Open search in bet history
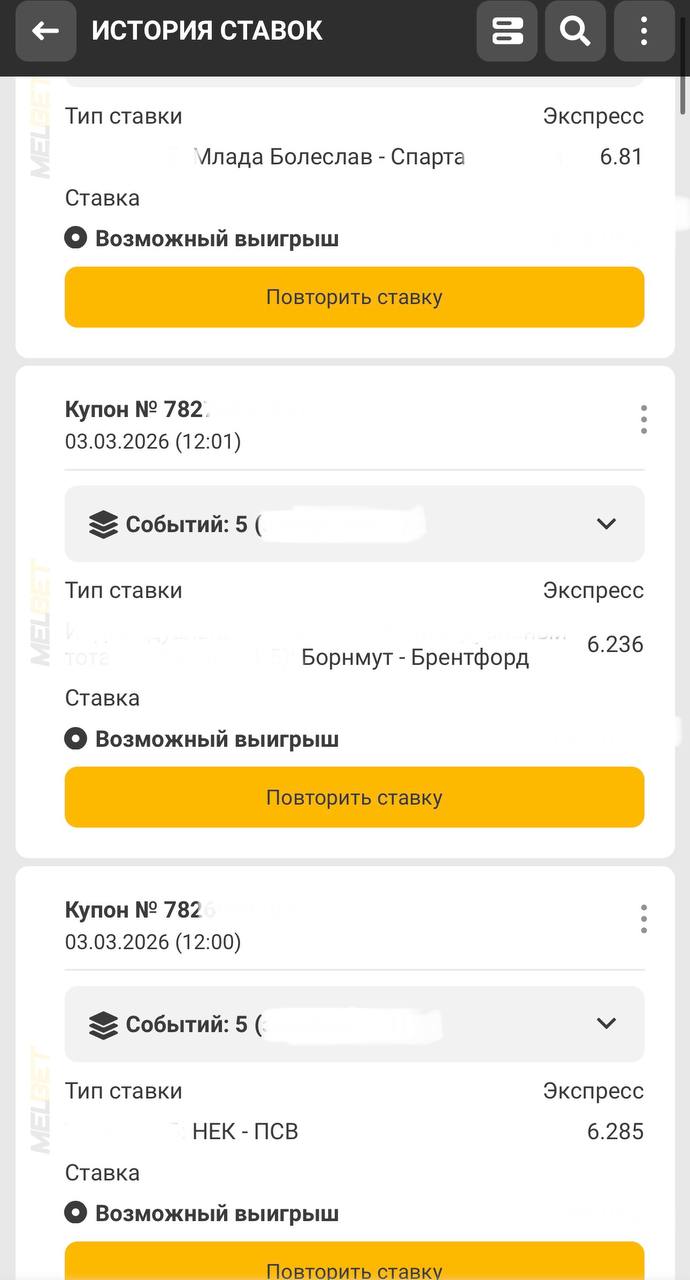This screenshot has width=690, height=1280. coord(575,32)
